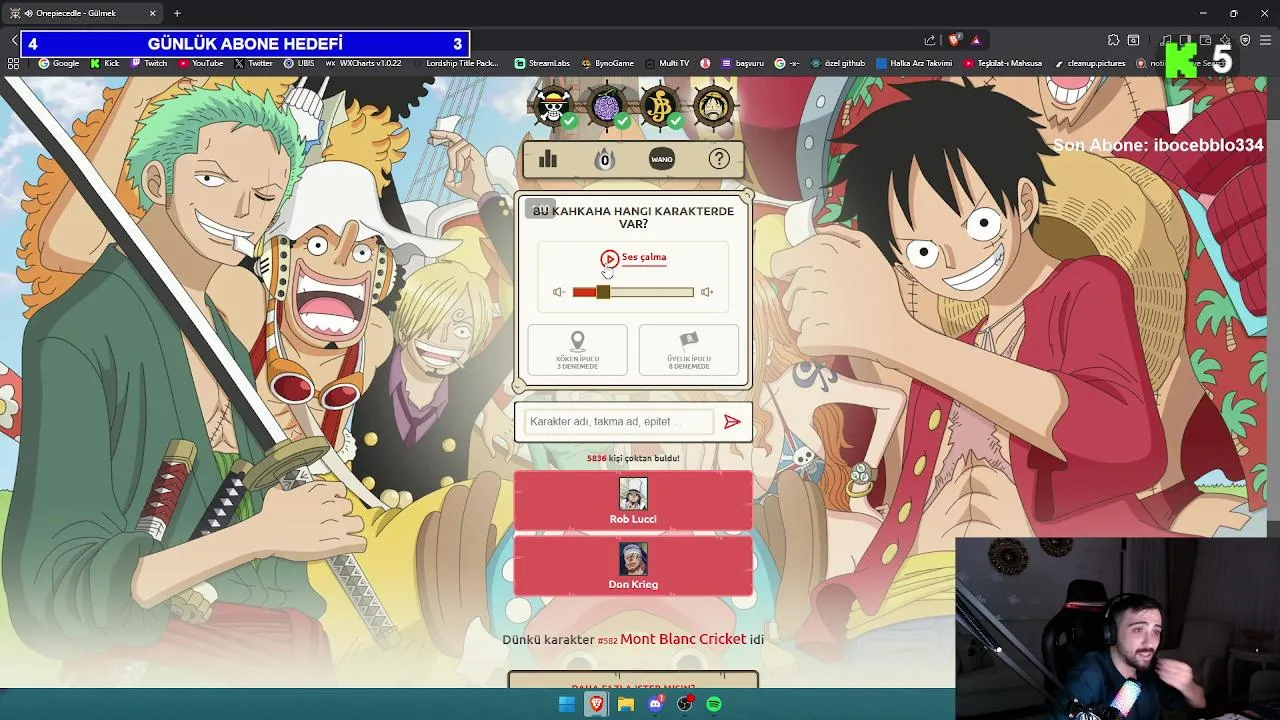1280x720 pixels.
Task: Open the Kick bookmark
Action: click(x=105, y=63)
